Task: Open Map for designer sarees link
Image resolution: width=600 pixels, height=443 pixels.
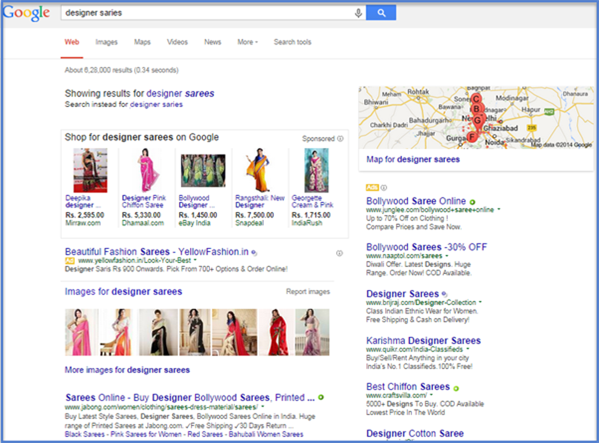Action: pyautogui.click(x=413, y=159)
